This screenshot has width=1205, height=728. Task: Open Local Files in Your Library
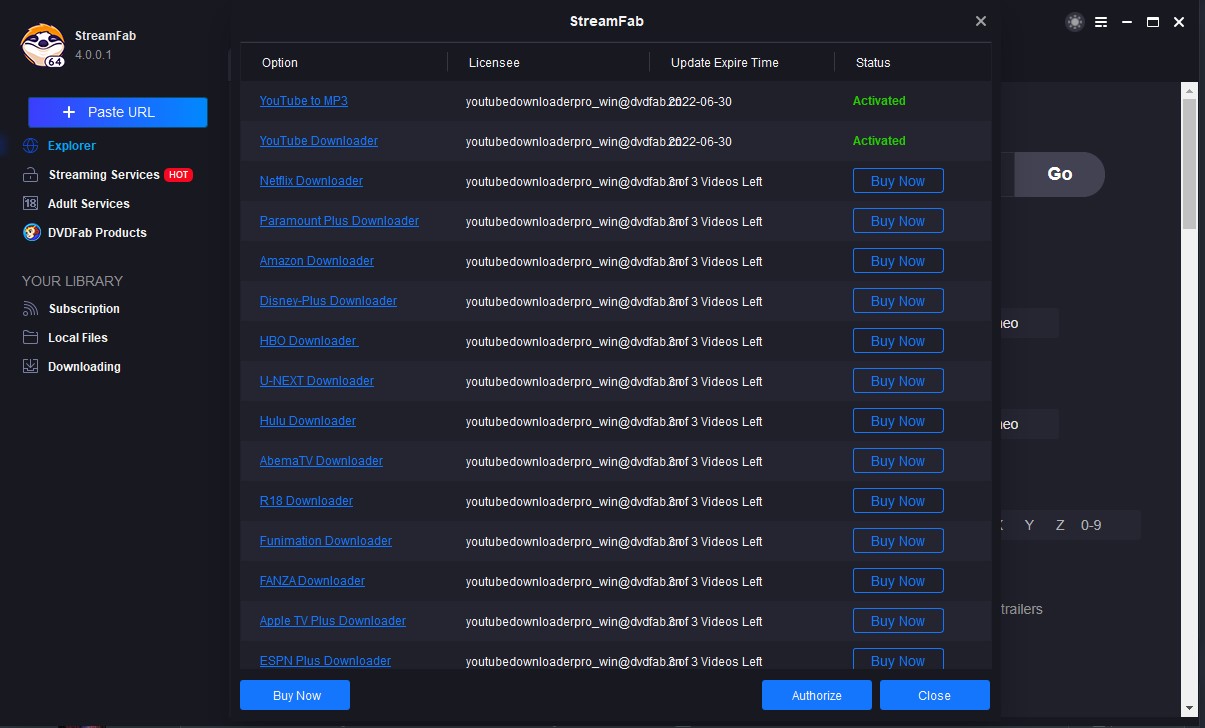[78, 338]
